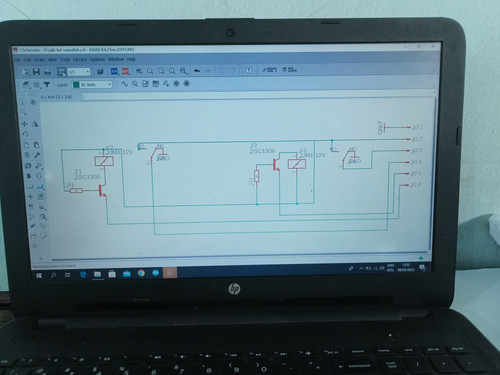Select the Change wrench tool
Image resolution: width=500 pixels, height=375 pixels.
point(37,155)
